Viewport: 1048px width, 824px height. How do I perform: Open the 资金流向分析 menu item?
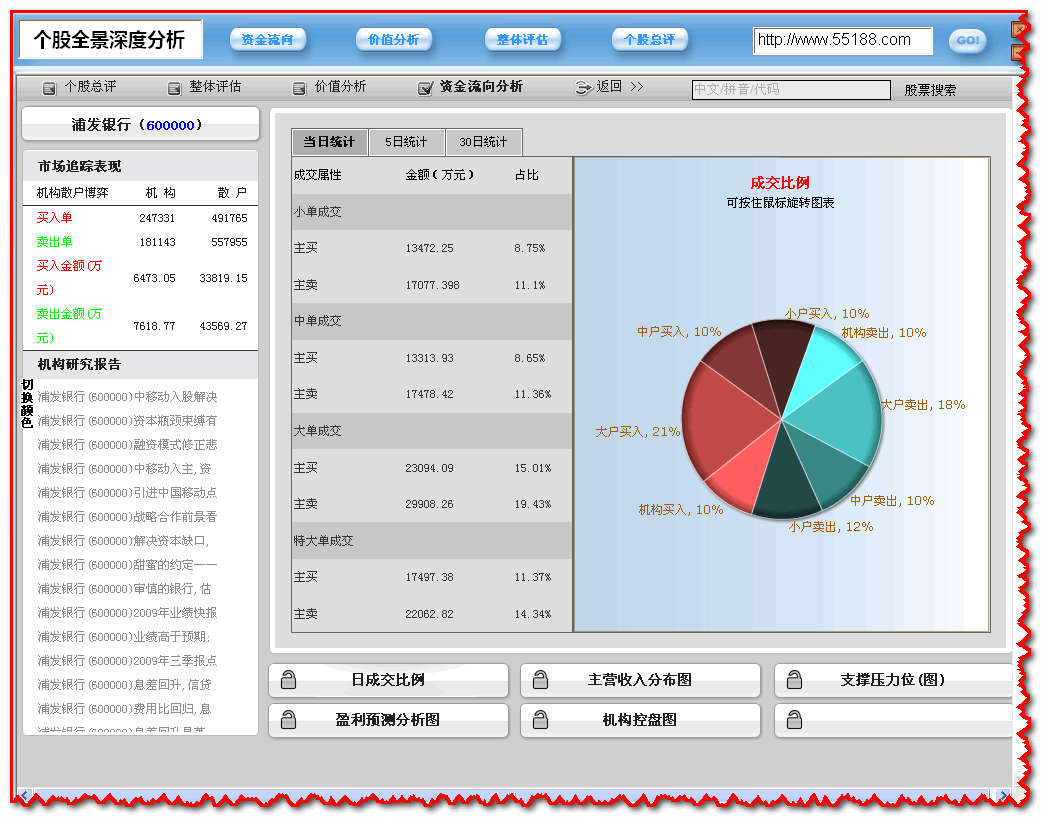click(481, 87)
